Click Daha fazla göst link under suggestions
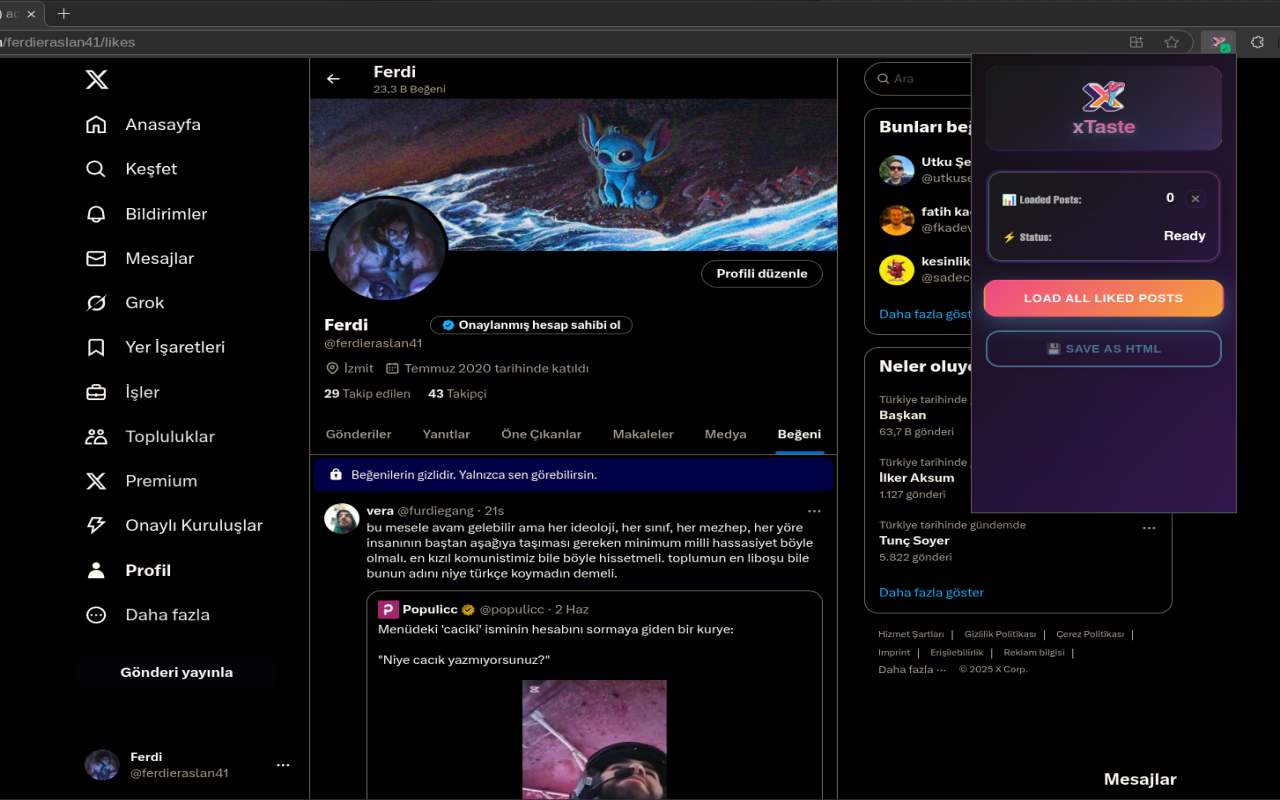 coord(925,314)
